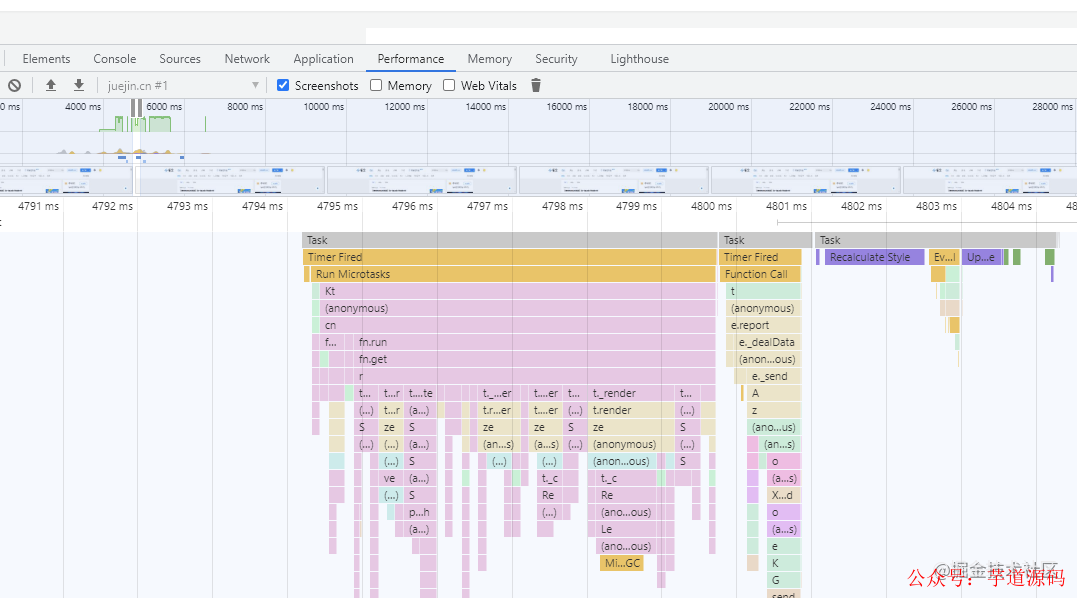Open the Lighthouse tab
1077x598 pixels.
pyautogui.click(x=639, y=59)
